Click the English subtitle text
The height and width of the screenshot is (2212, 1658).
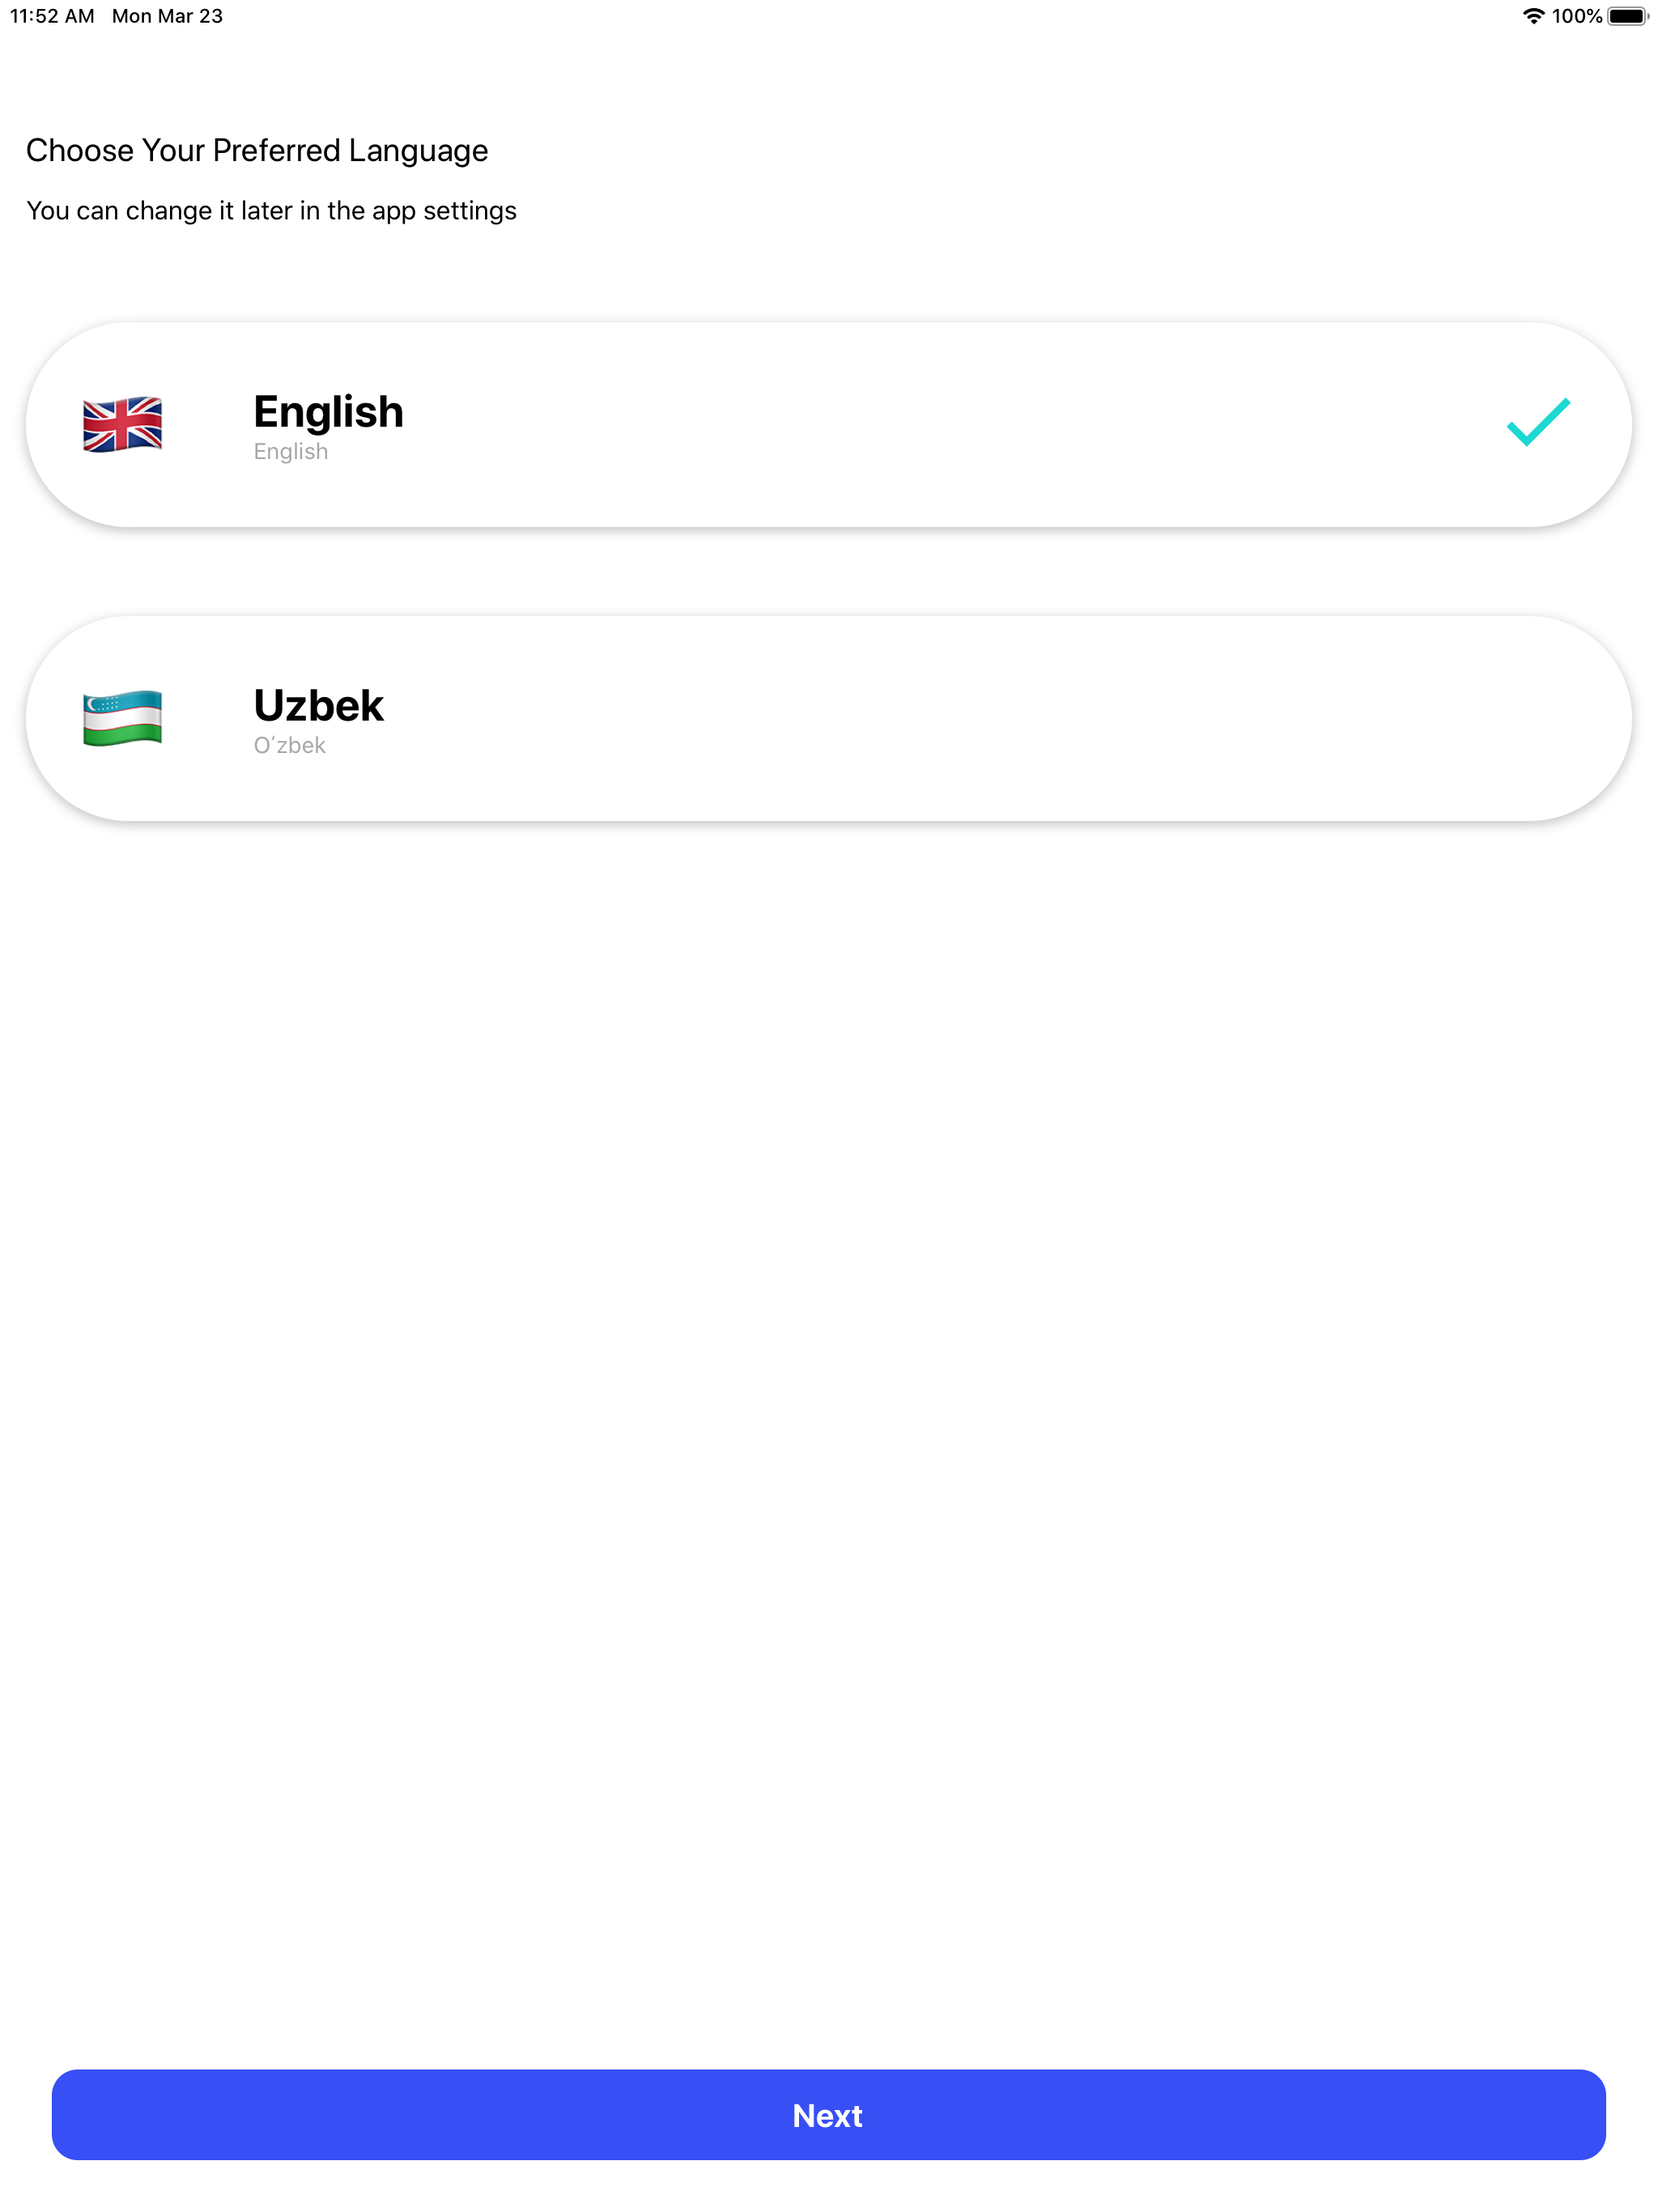[290, 451]
